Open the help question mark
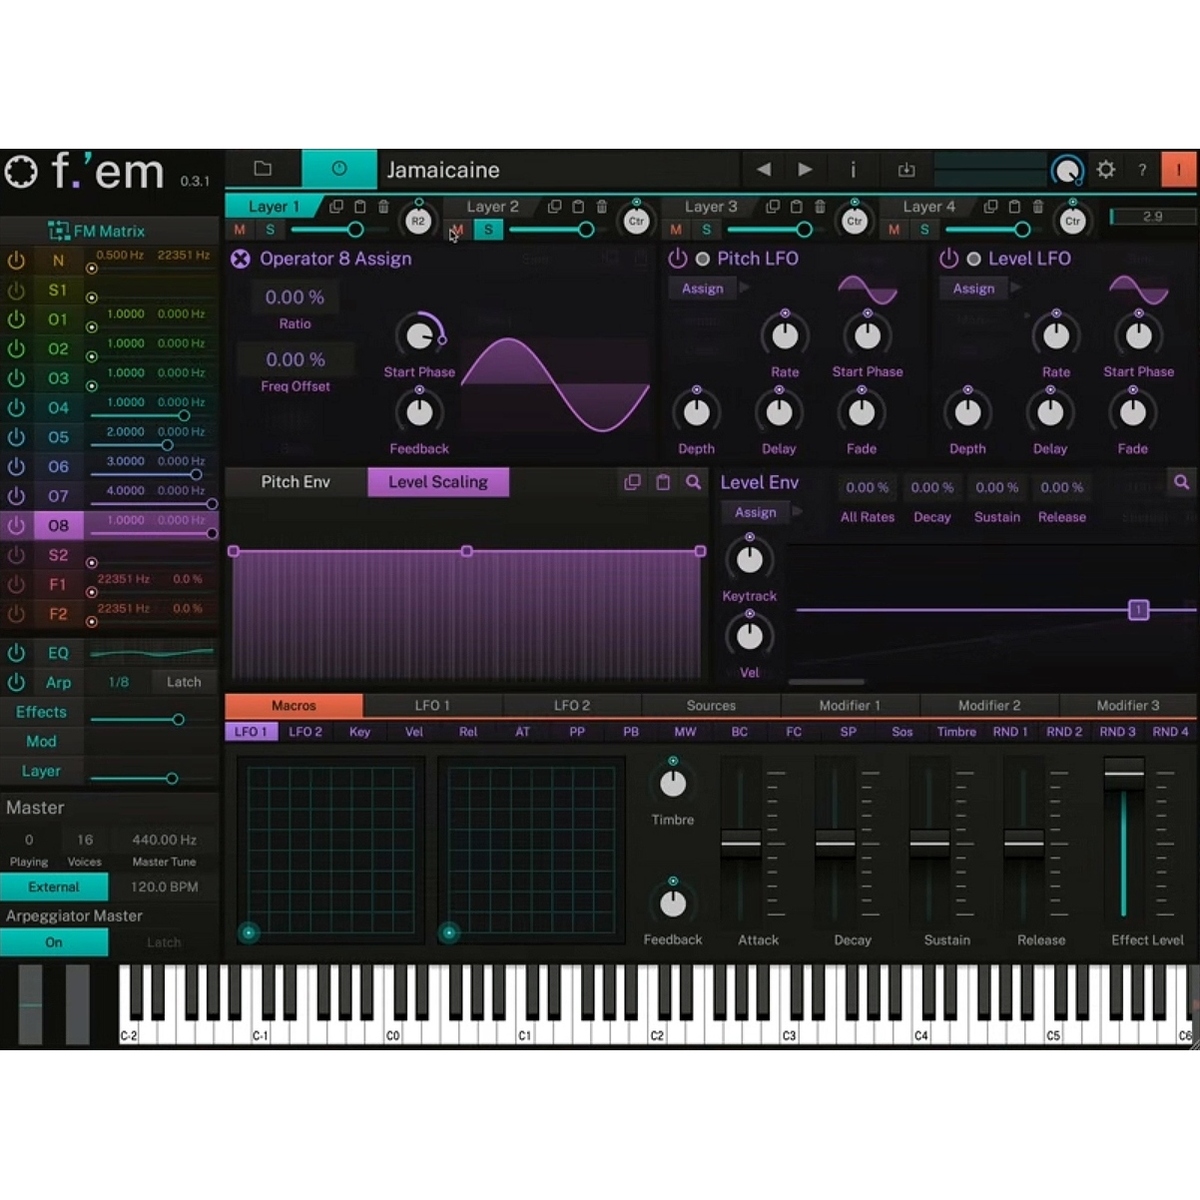The width and height of the screenshot is (1200, 1200). pos(1142,170)
